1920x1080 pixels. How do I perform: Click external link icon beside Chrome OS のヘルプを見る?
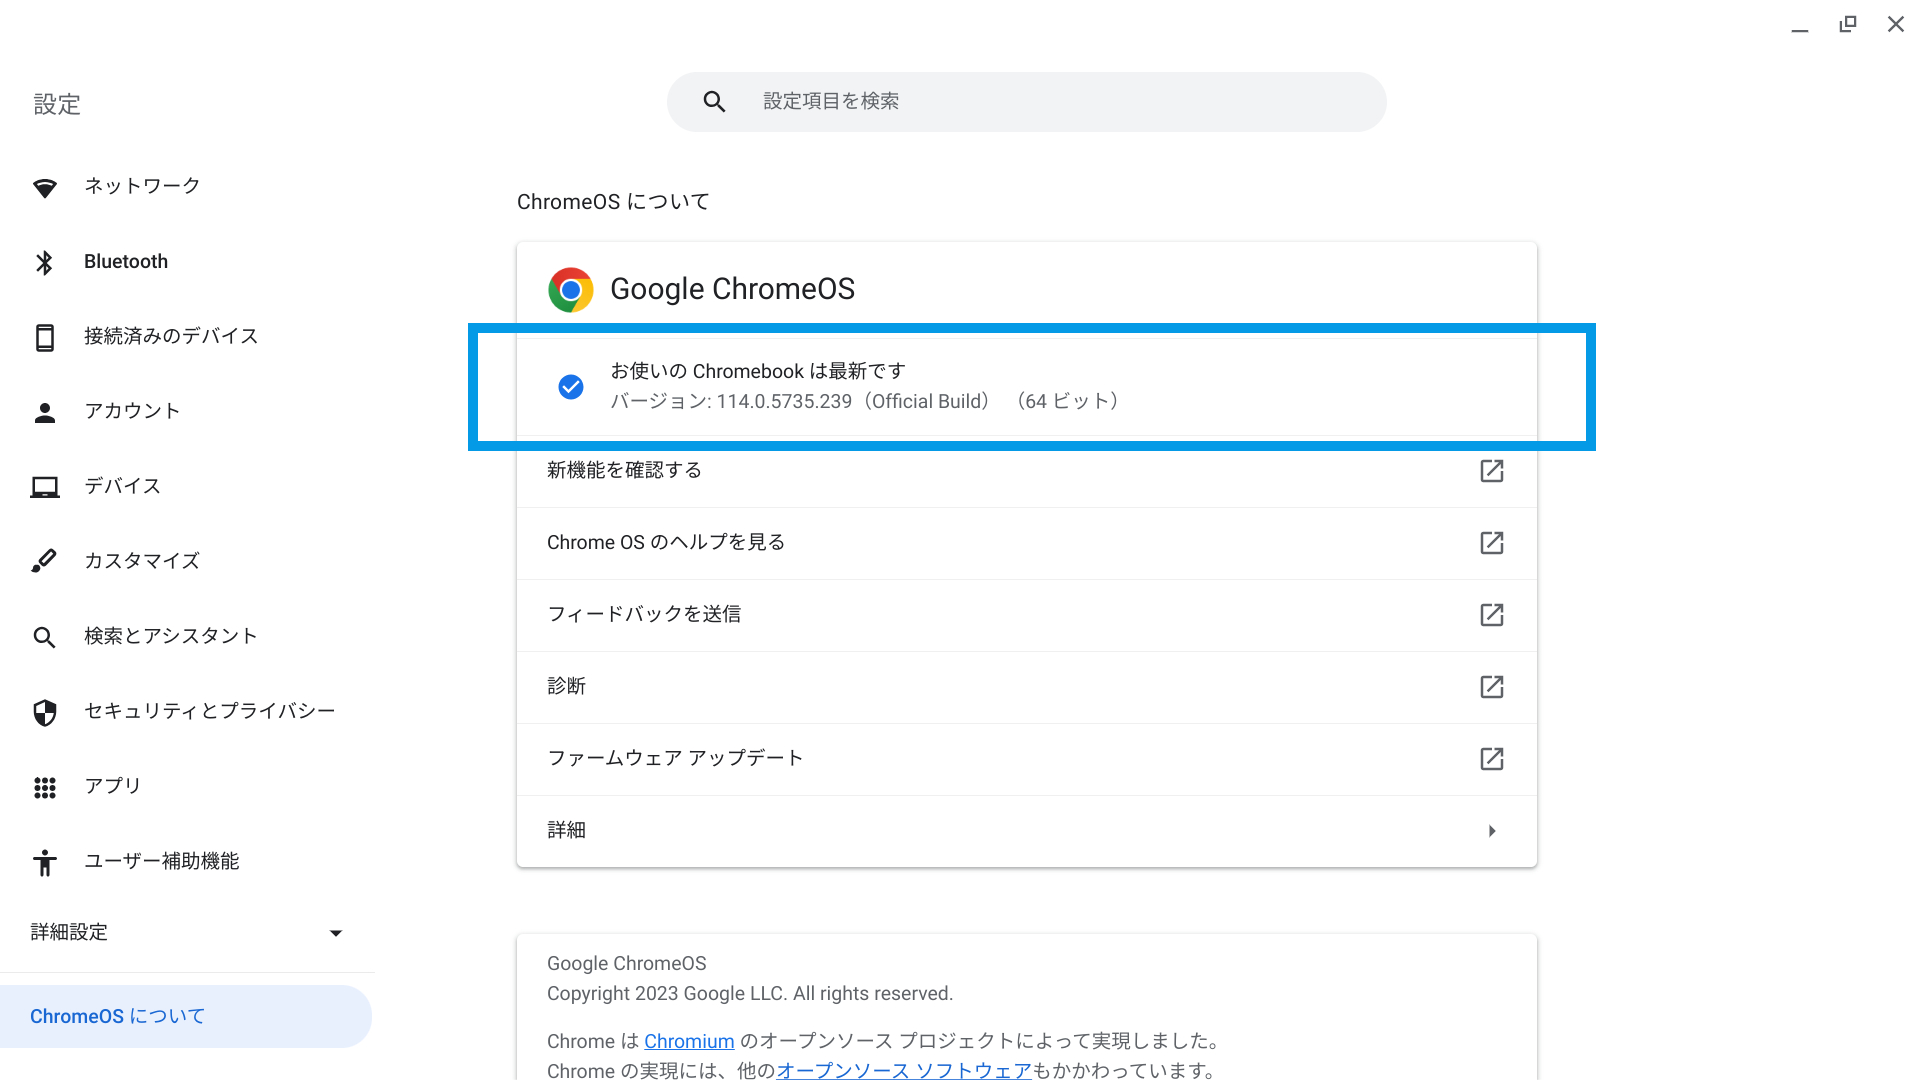pos(1492,543)
